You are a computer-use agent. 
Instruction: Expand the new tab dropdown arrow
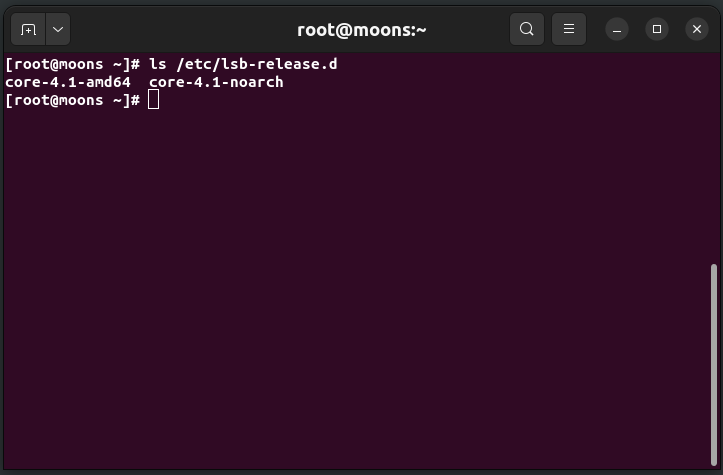pos(58,30)
